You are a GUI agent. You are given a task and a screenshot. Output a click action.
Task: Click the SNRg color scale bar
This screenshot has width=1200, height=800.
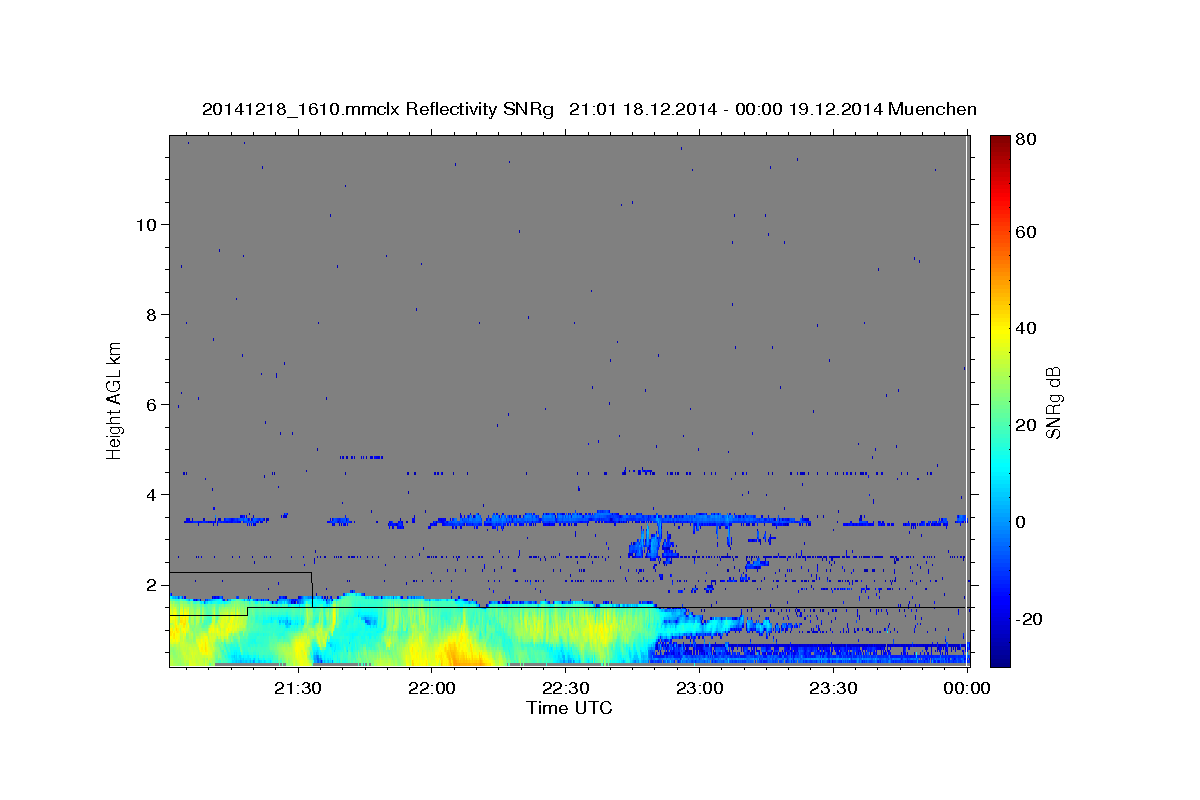[1000, 401]
